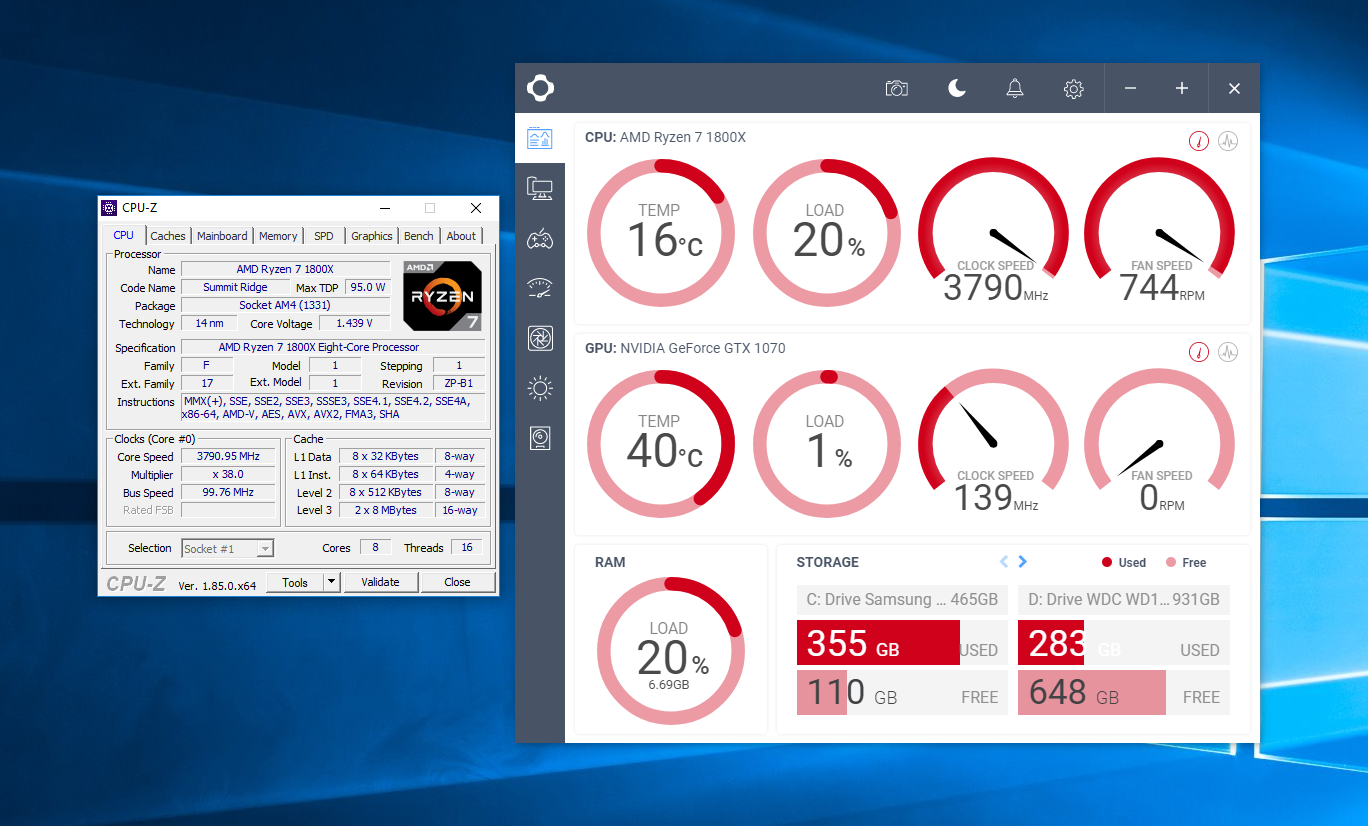The height and width of the screenshot is (826, 1368).
Task: Expand the Tools dropdown arrow in CPU-Z
Action: (x=332, y=582)
